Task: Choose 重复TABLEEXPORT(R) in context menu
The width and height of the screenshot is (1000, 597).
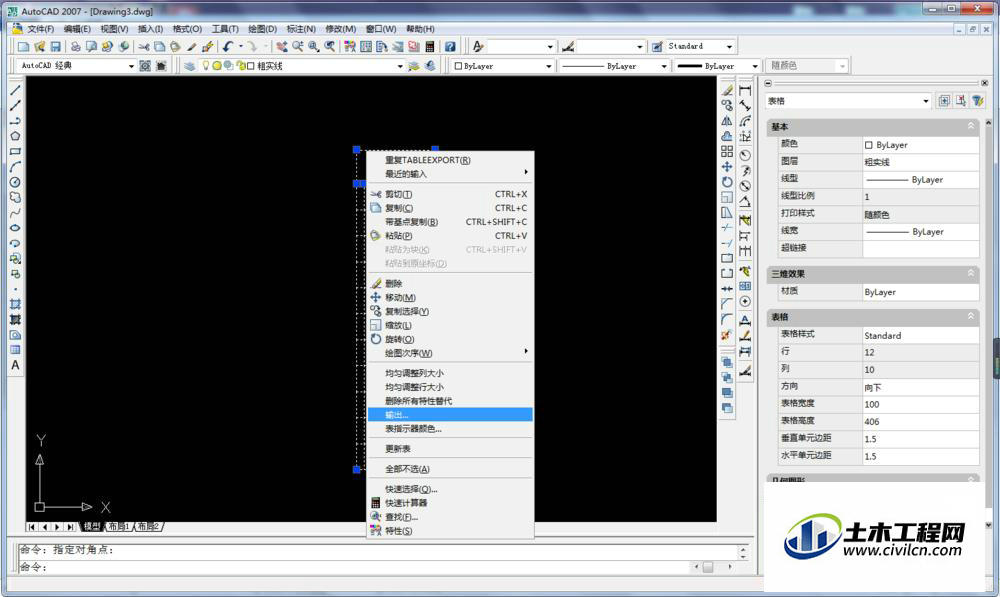Action: click(450, 160)
